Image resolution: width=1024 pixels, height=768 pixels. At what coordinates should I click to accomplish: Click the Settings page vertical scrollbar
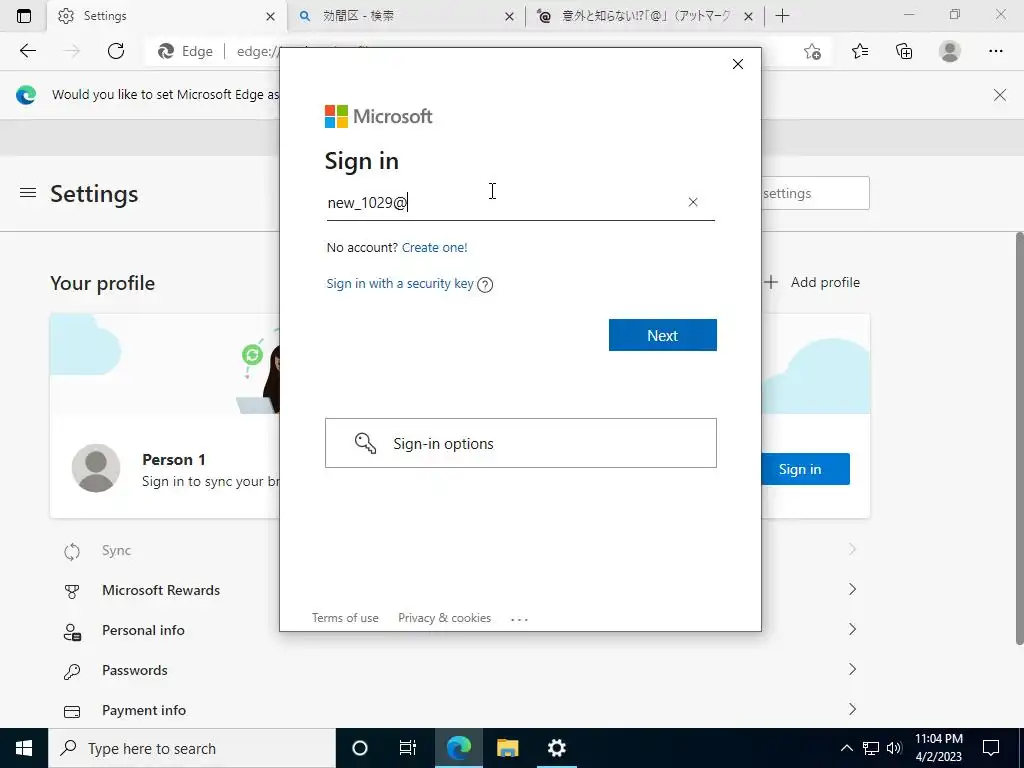(x=1019, y=438)
